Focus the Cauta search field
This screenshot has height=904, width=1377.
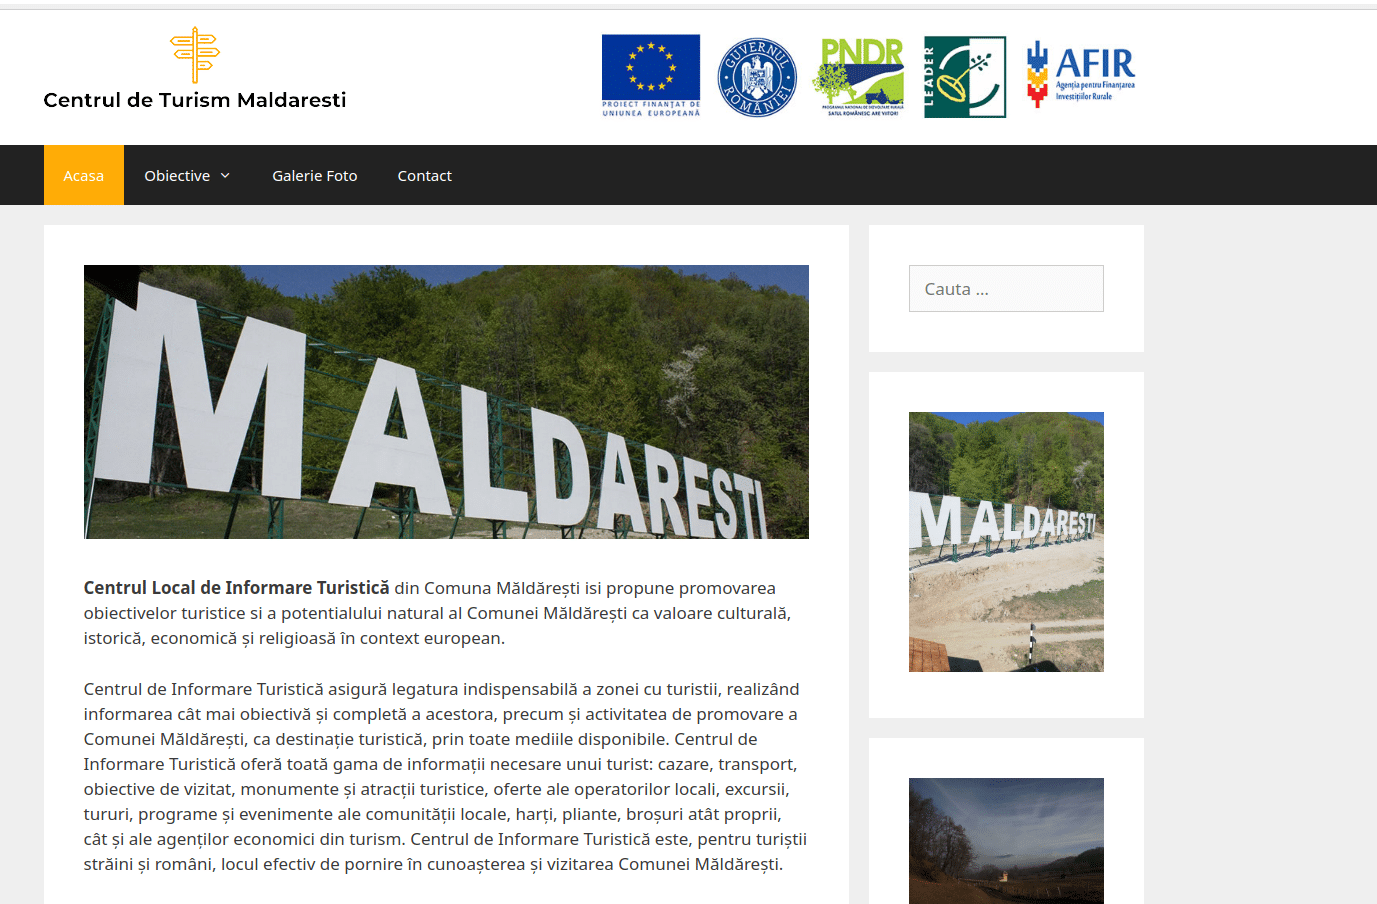pos(1005,289)
